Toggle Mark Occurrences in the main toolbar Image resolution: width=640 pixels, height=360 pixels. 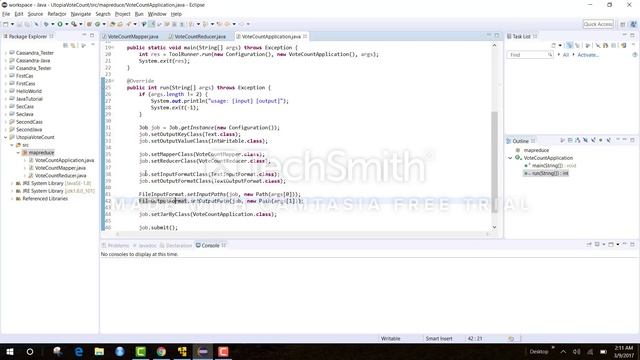pyautogui.click(x=152, y=24)
